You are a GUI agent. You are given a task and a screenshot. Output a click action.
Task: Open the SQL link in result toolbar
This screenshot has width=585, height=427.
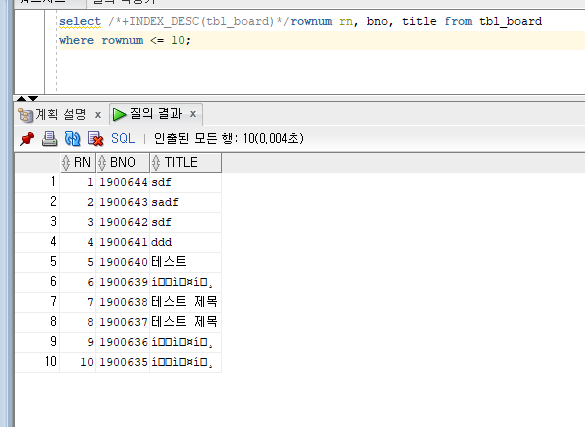click(123, 139)
